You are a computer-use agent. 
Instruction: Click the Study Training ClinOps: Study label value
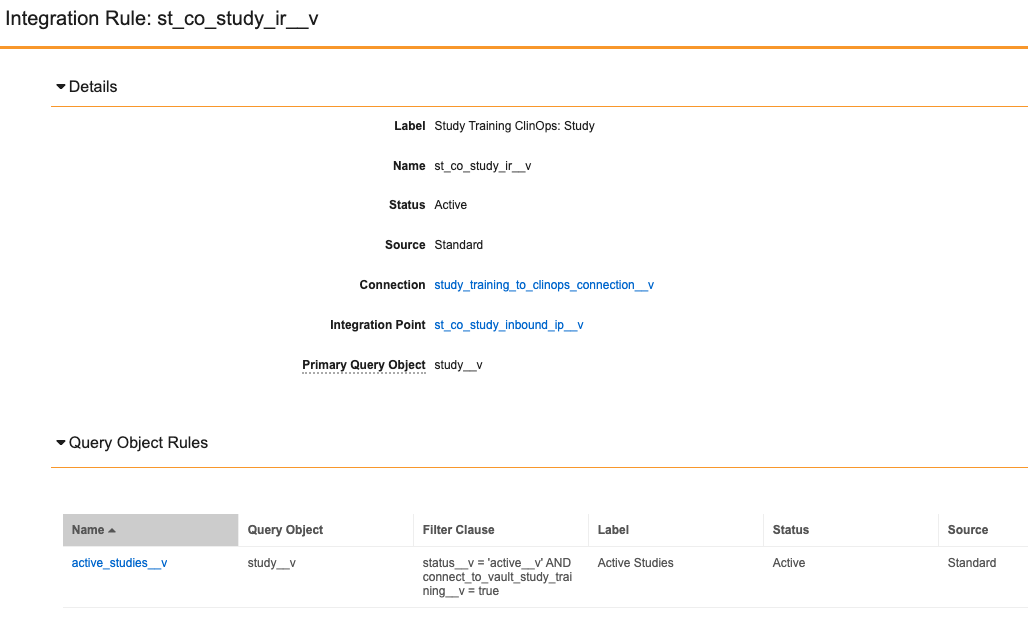pos(514,126)
